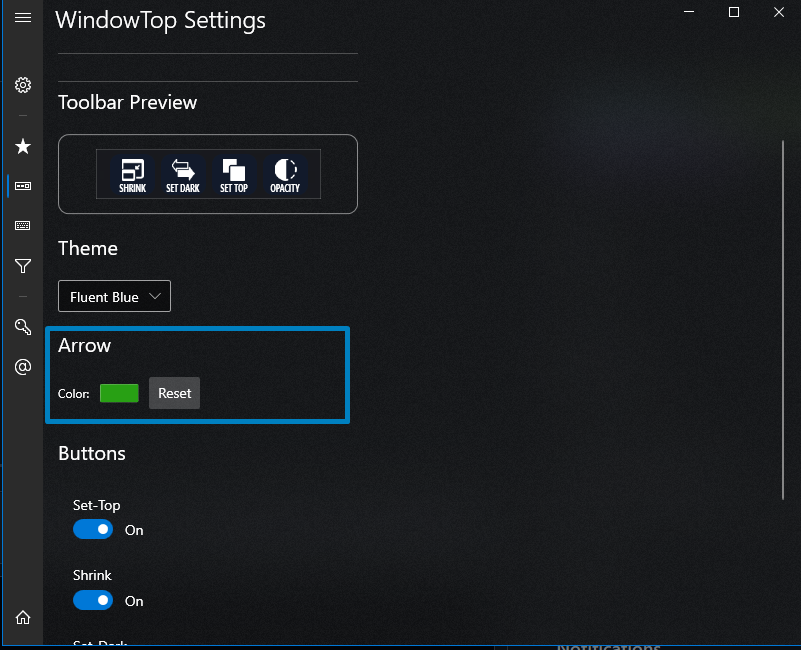The height and width of the screenshot is (650, 801).
Task: Open the license key sidebar icon
Action: 23,327
